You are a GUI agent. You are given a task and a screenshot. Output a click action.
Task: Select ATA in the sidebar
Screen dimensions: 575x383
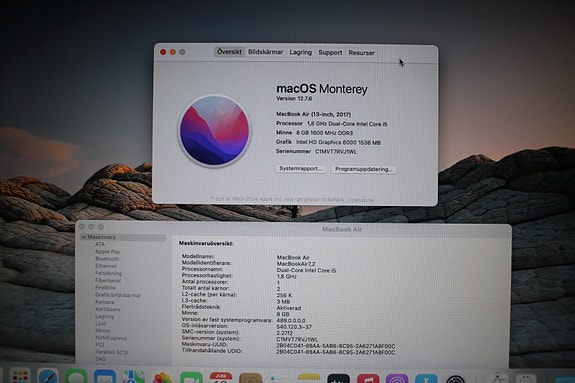[x=100, y=244]
